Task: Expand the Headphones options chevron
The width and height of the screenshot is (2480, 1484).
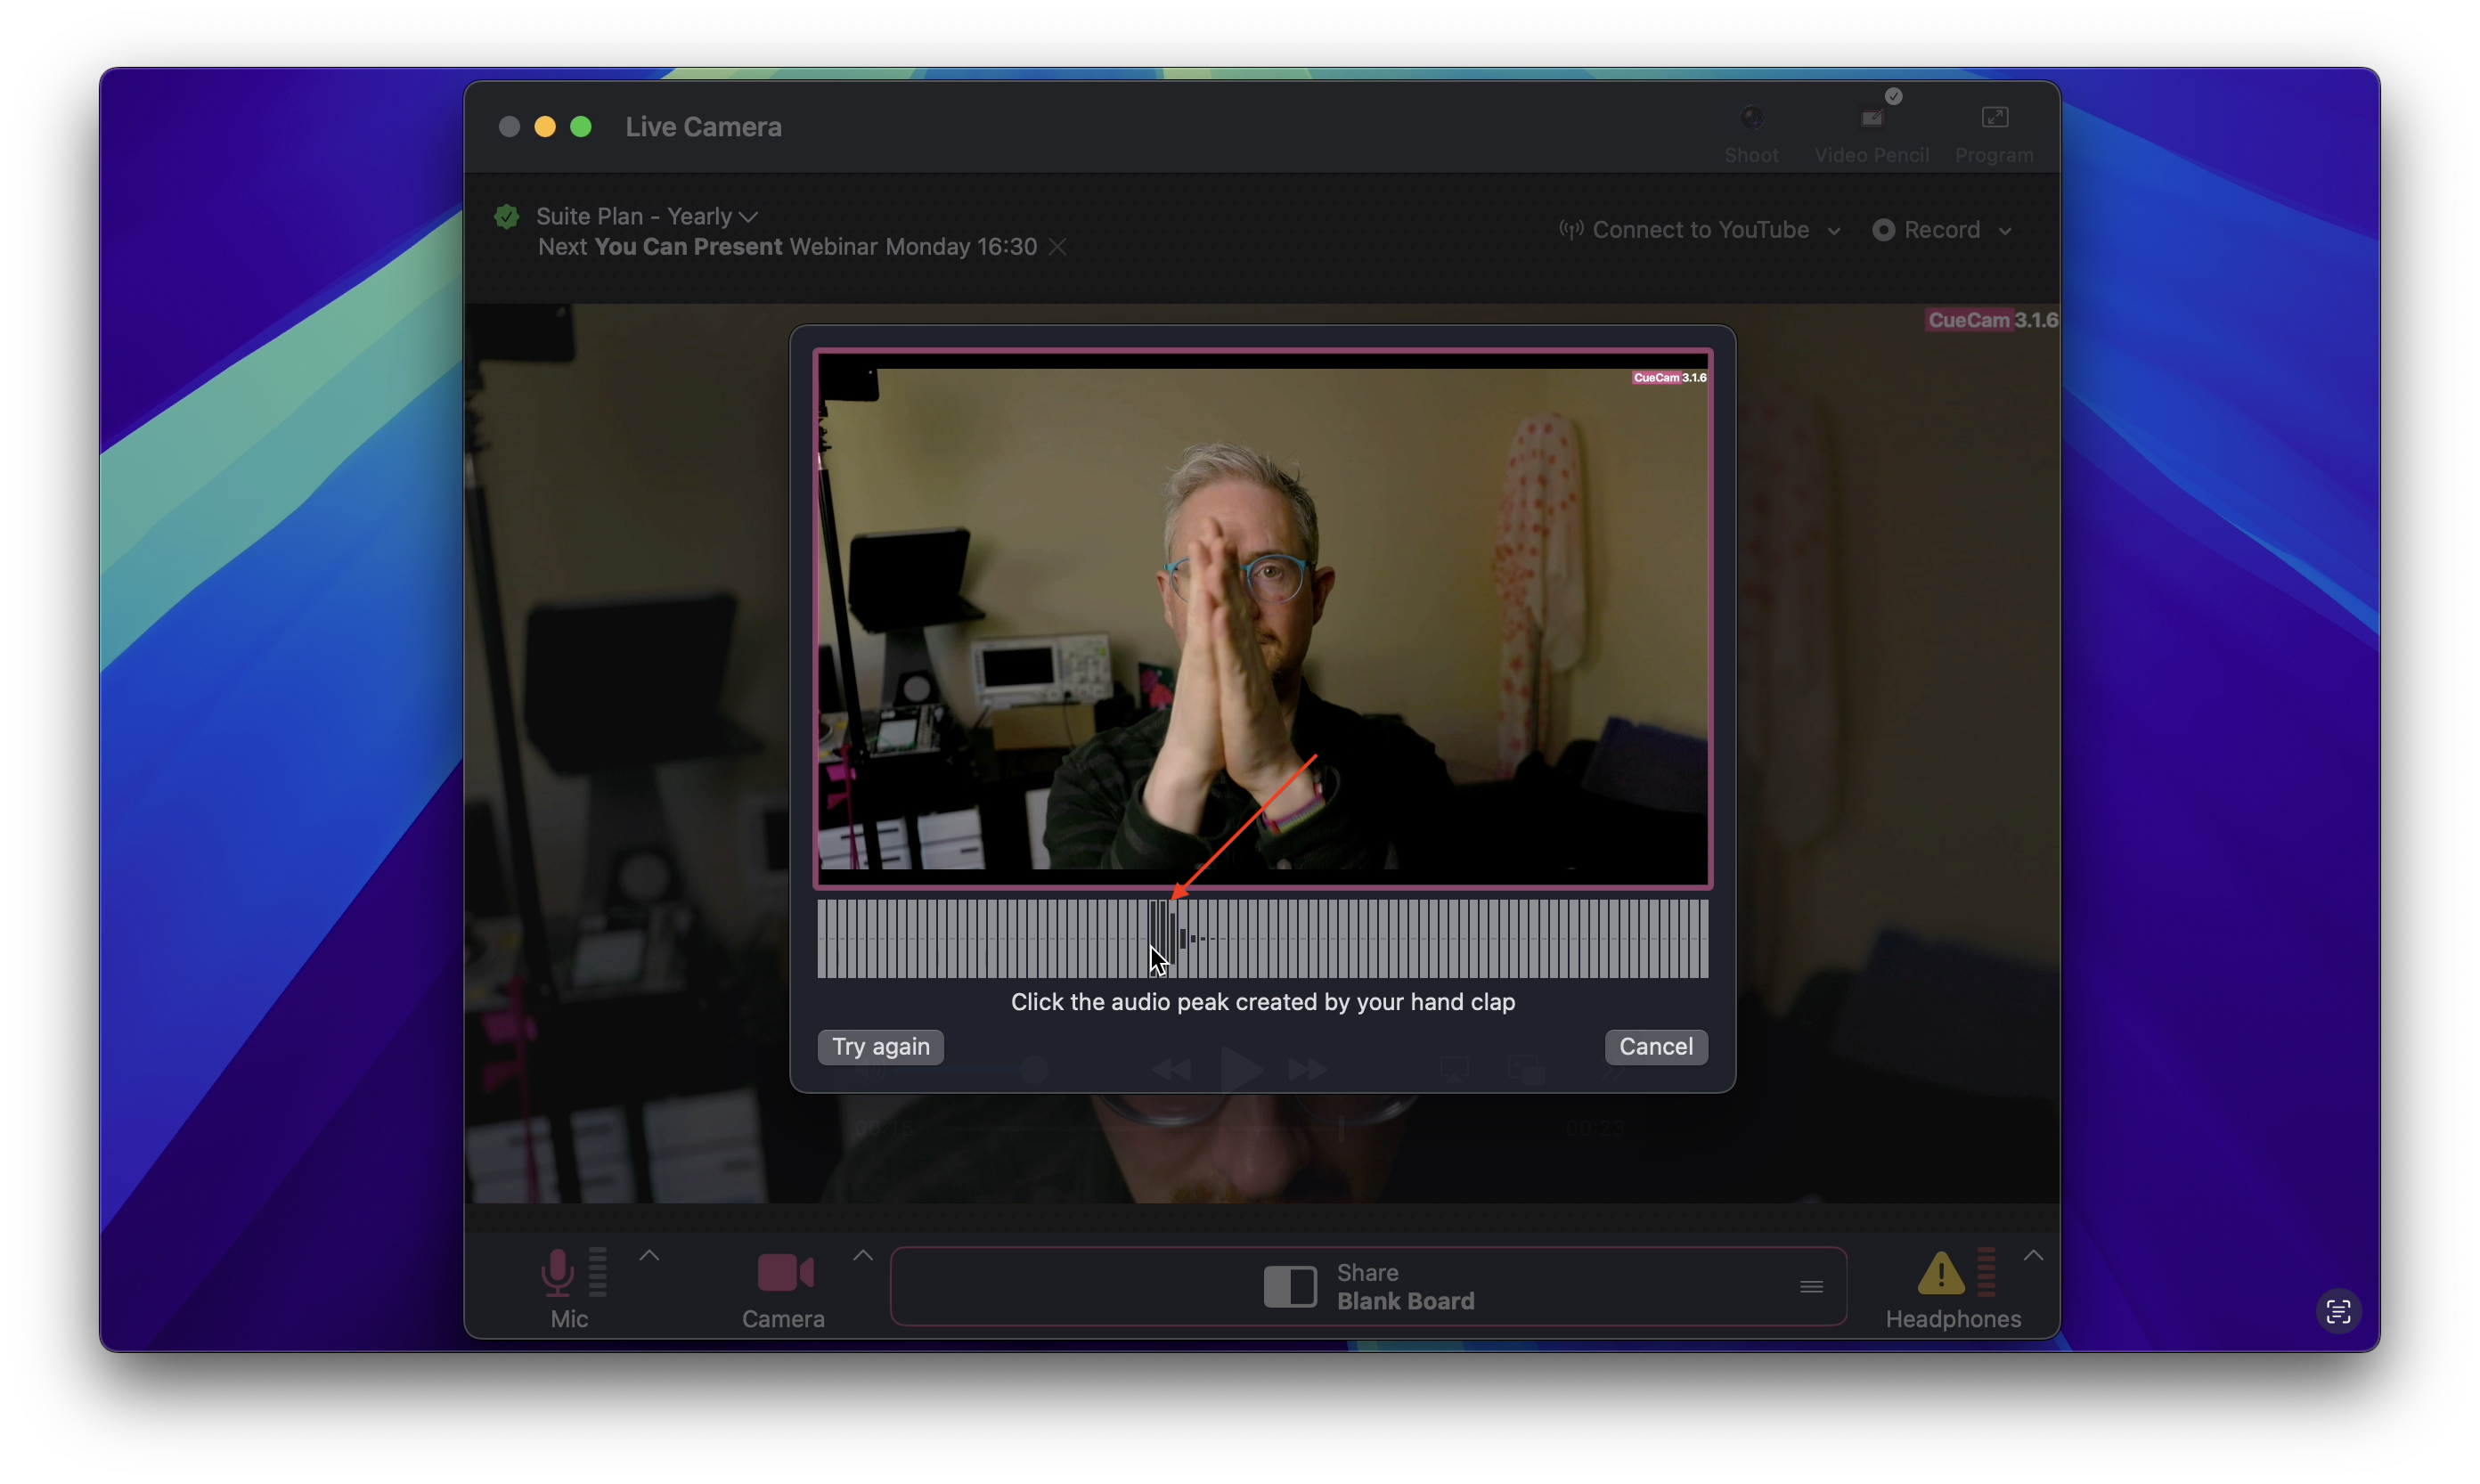Action: click(2032, 1256)
